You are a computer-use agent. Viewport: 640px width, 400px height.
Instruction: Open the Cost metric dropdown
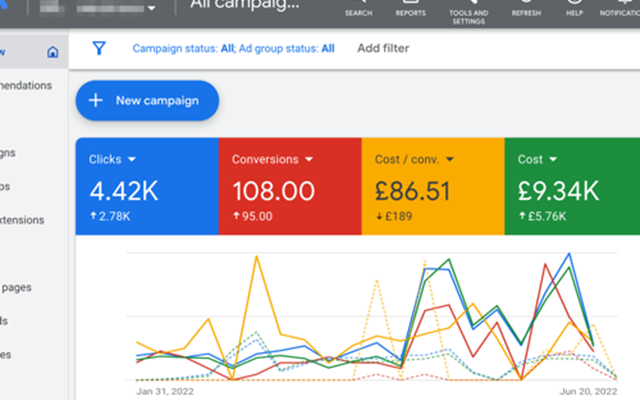coord(553,159)
